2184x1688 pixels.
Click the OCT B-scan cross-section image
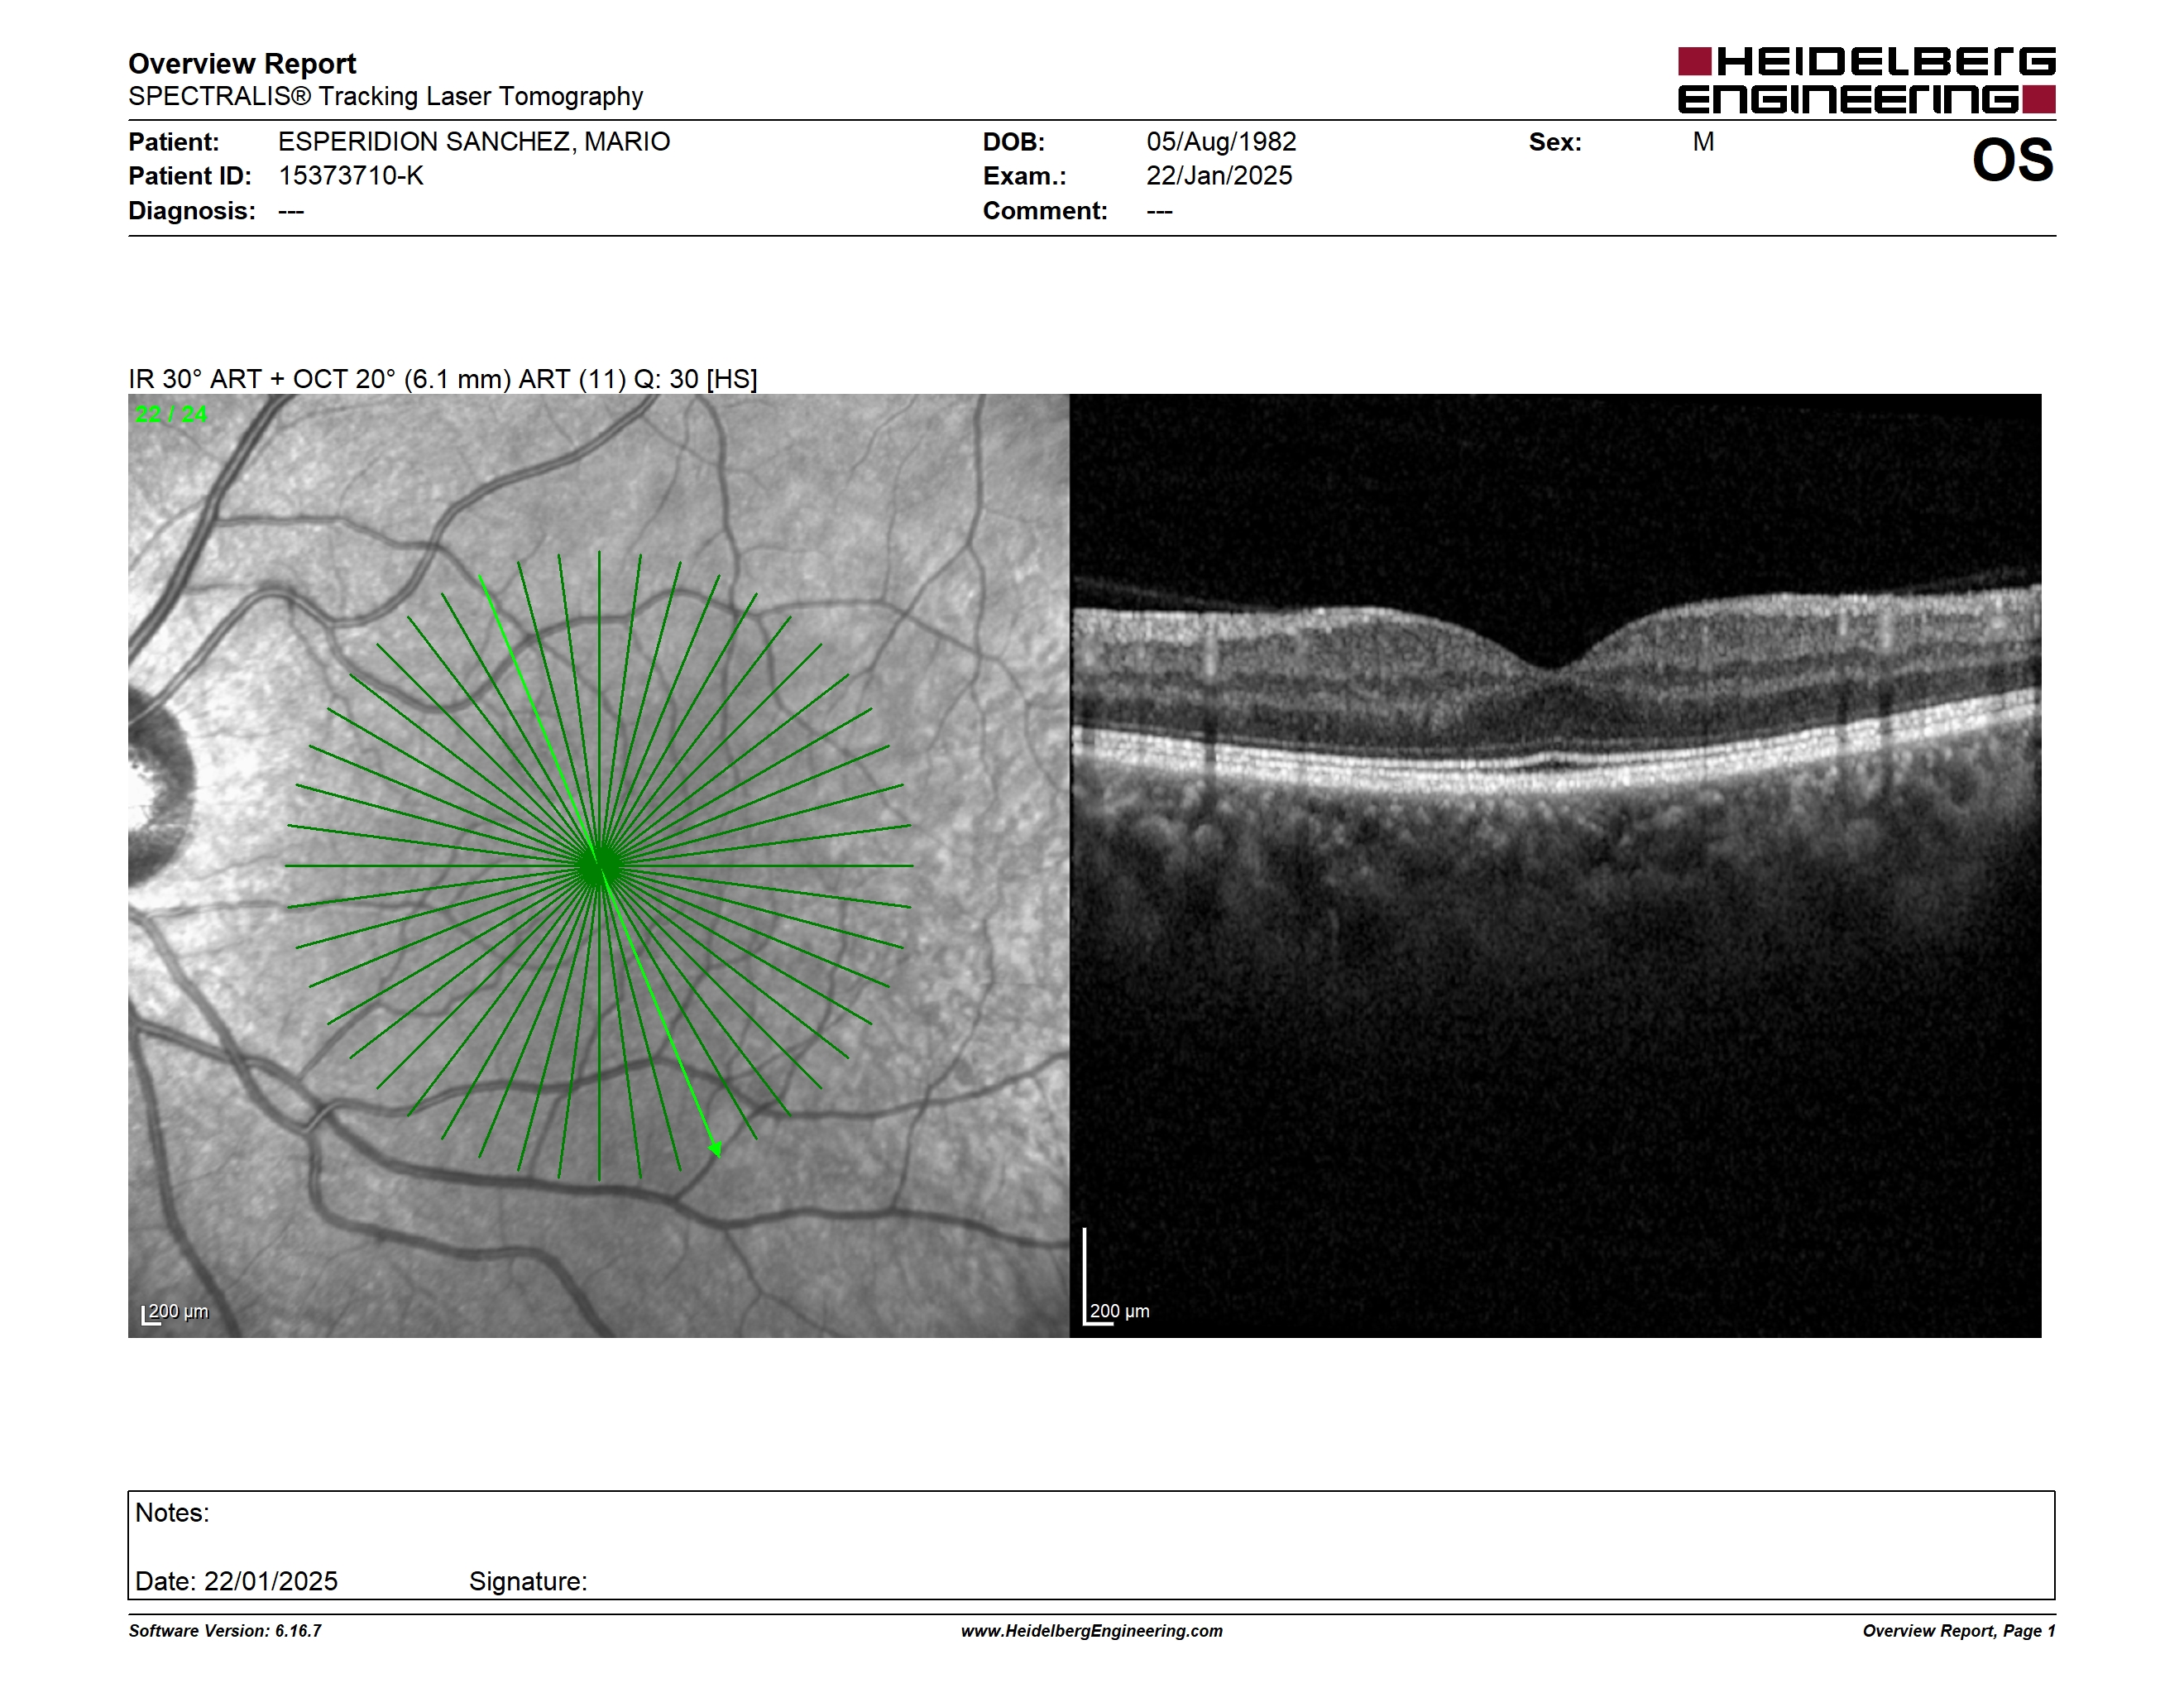click(1555, 865)
